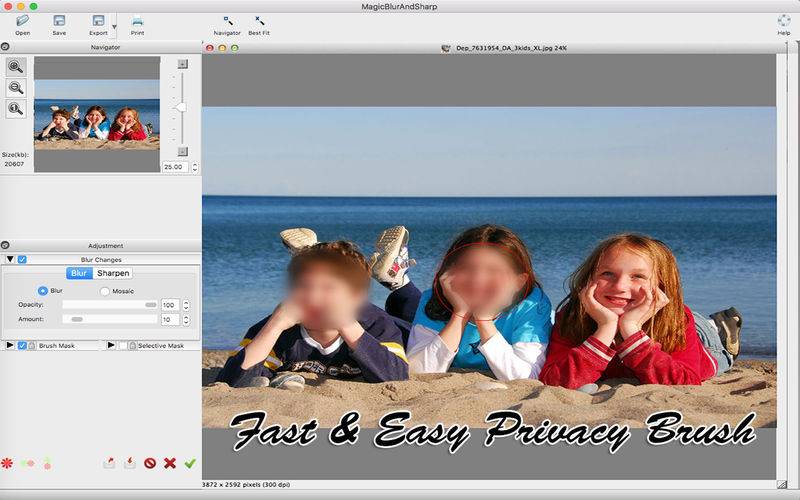Click the Size(kb) value 20607
The height and width of the screenshot is (500, 800).
[x=14, y=164]
